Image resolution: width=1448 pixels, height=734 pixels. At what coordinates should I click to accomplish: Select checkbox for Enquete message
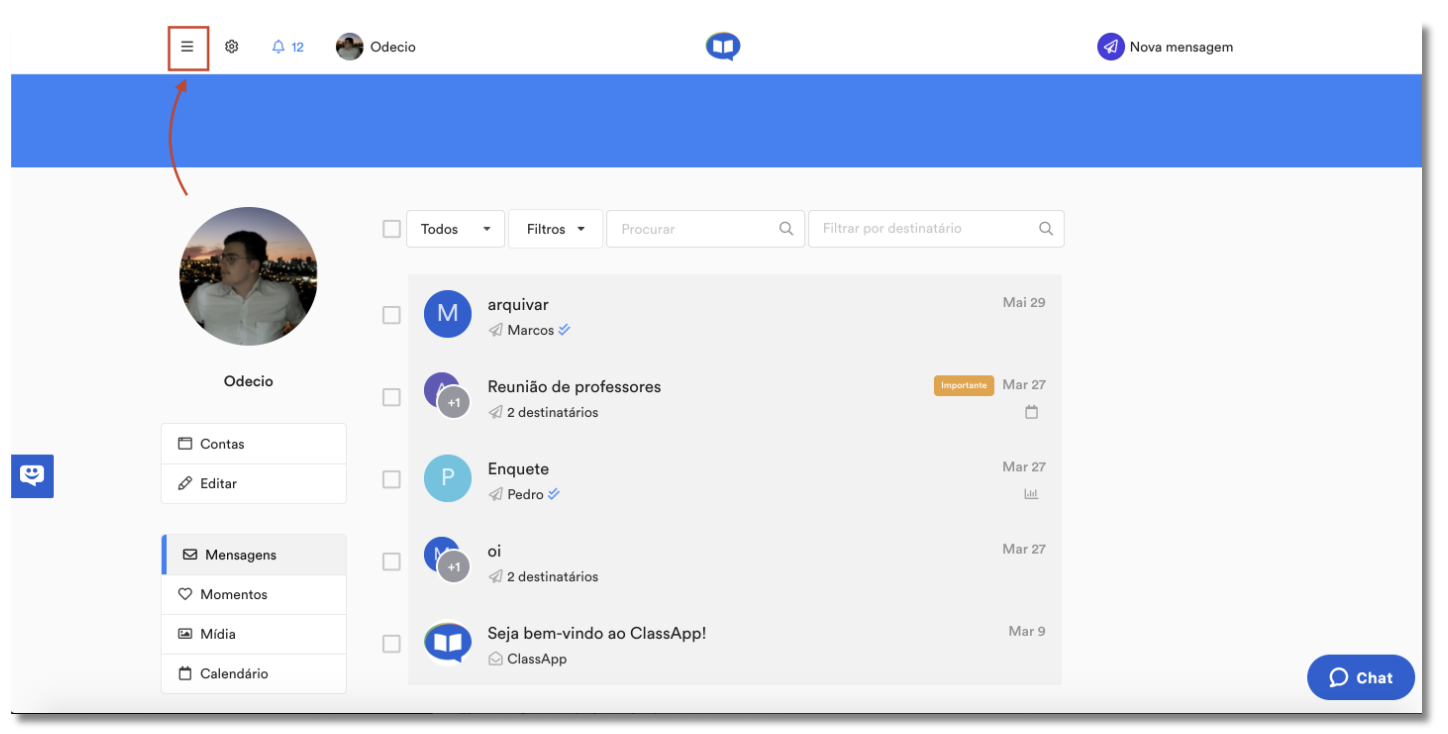point(392,480)
